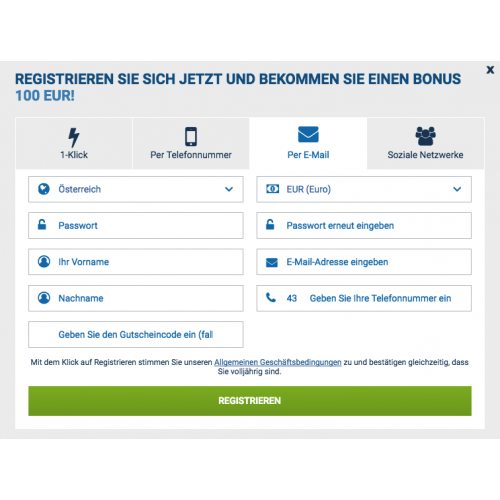This screenshot has width=500, height=500.
Task: Expand the EUR (Euro) currency dropdown chevron
Action: (457, 189)
